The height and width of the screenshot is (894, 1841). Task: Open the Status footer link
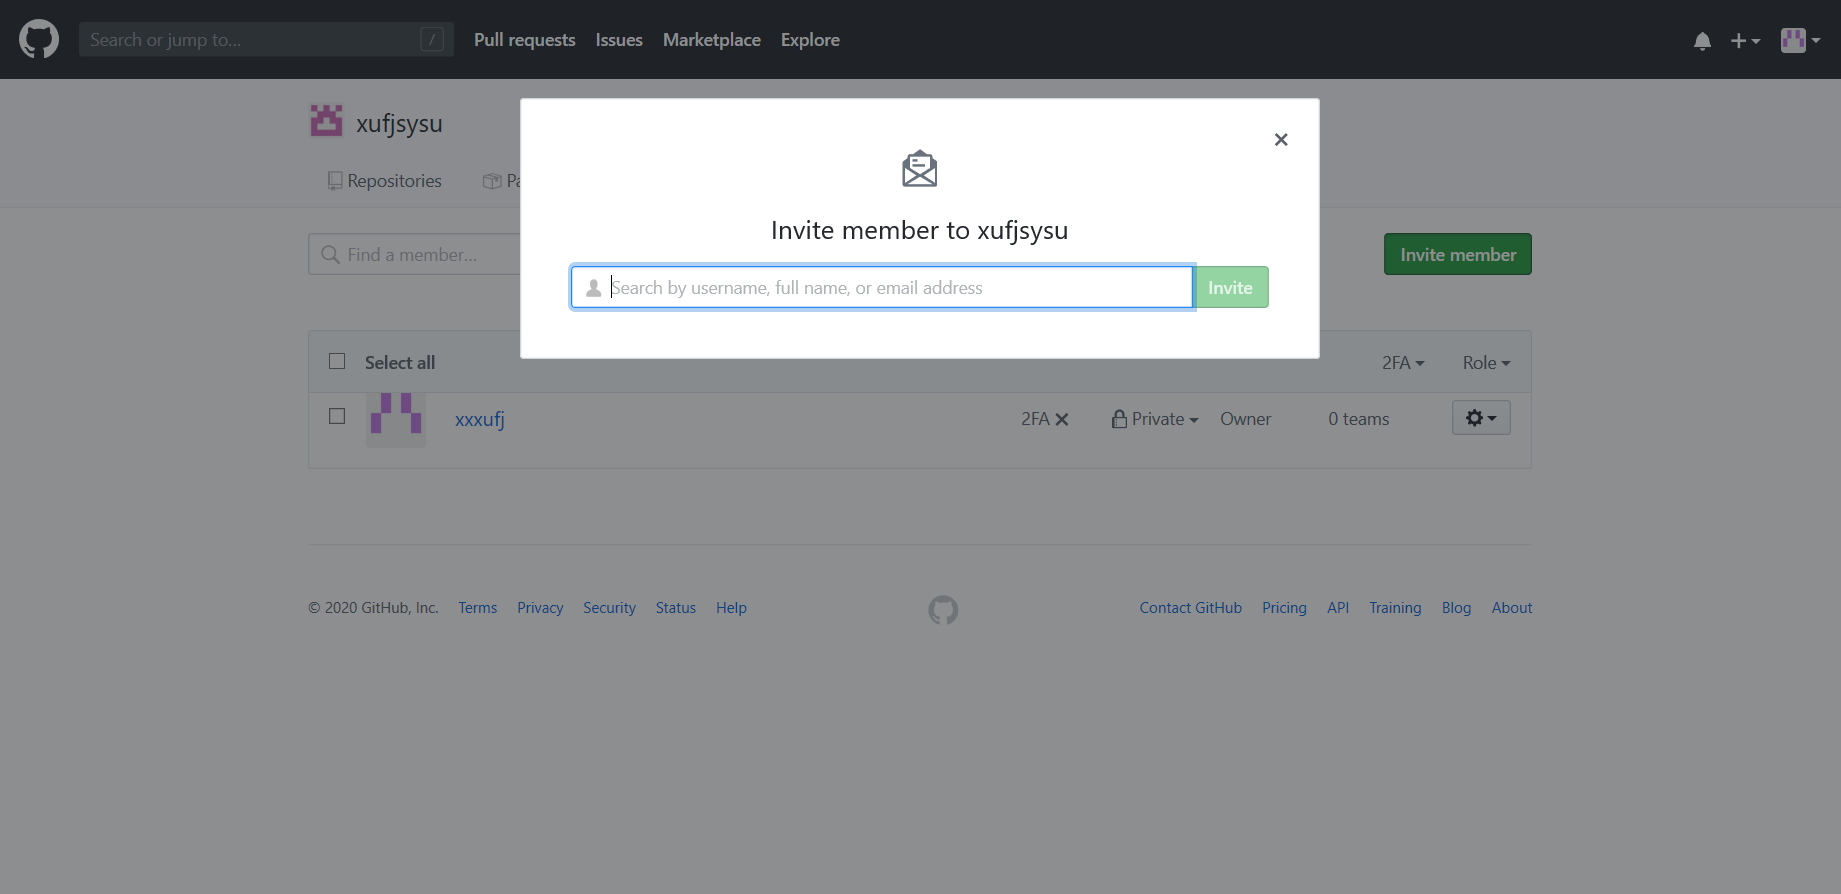pos(676,608)
